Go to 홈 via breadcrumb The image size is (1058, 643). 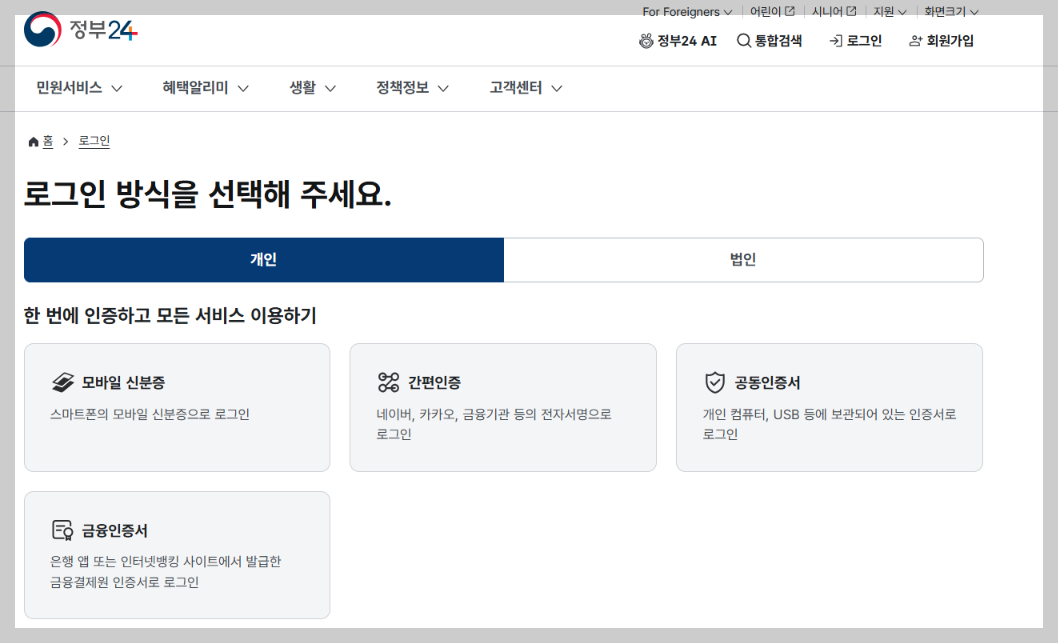[48, 141]
